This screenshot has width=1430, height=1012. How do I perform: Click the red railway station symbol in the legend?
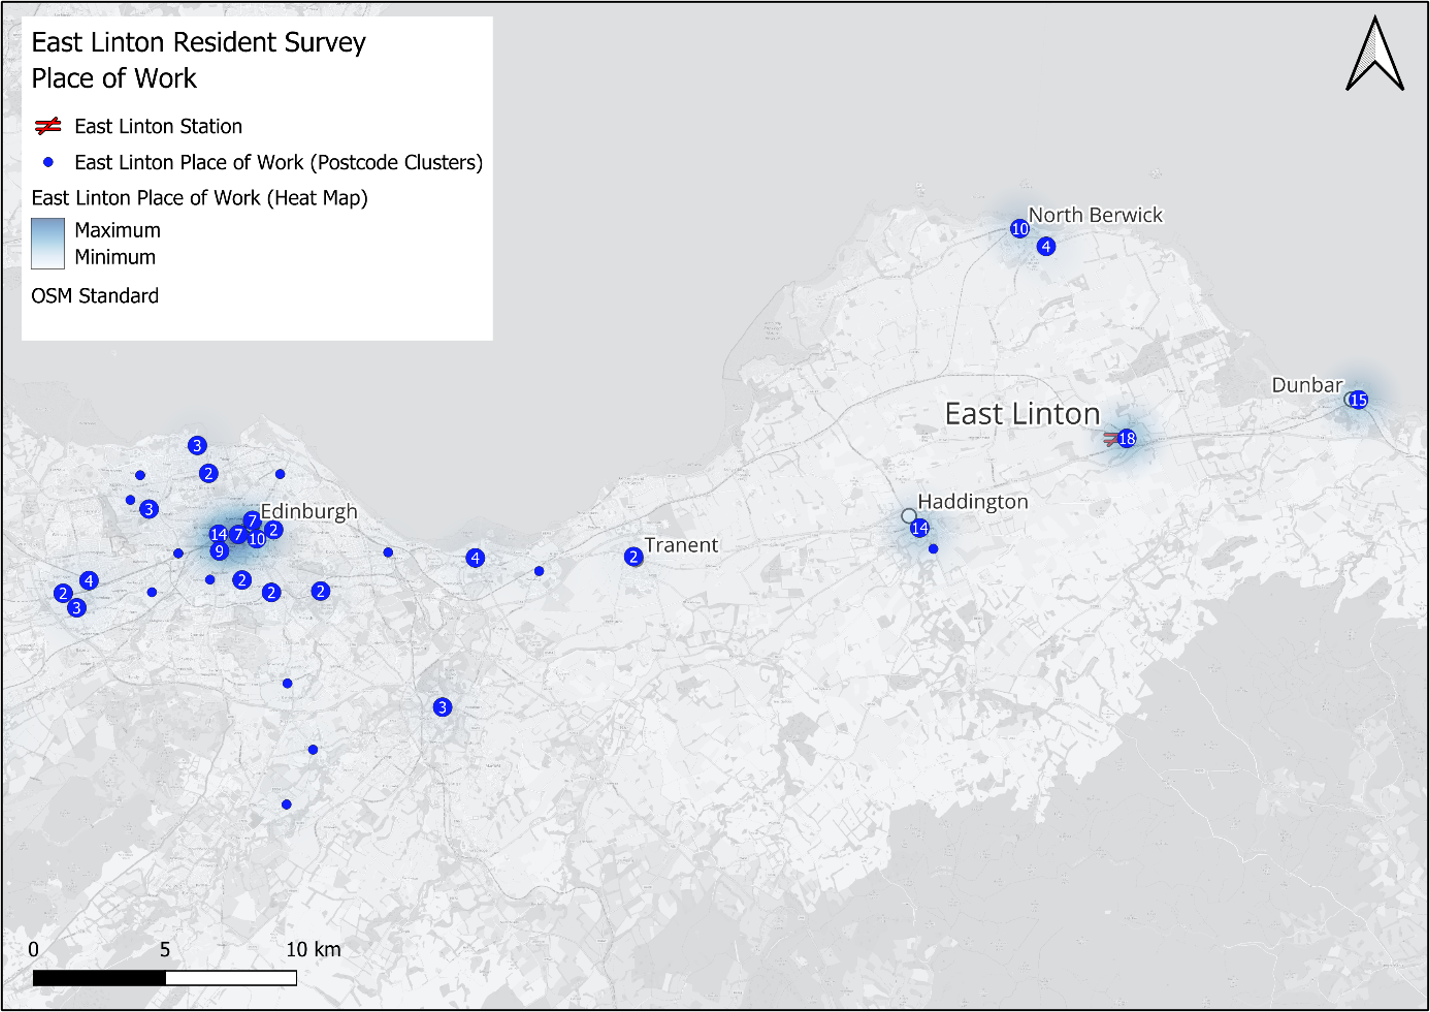[48, 126]
